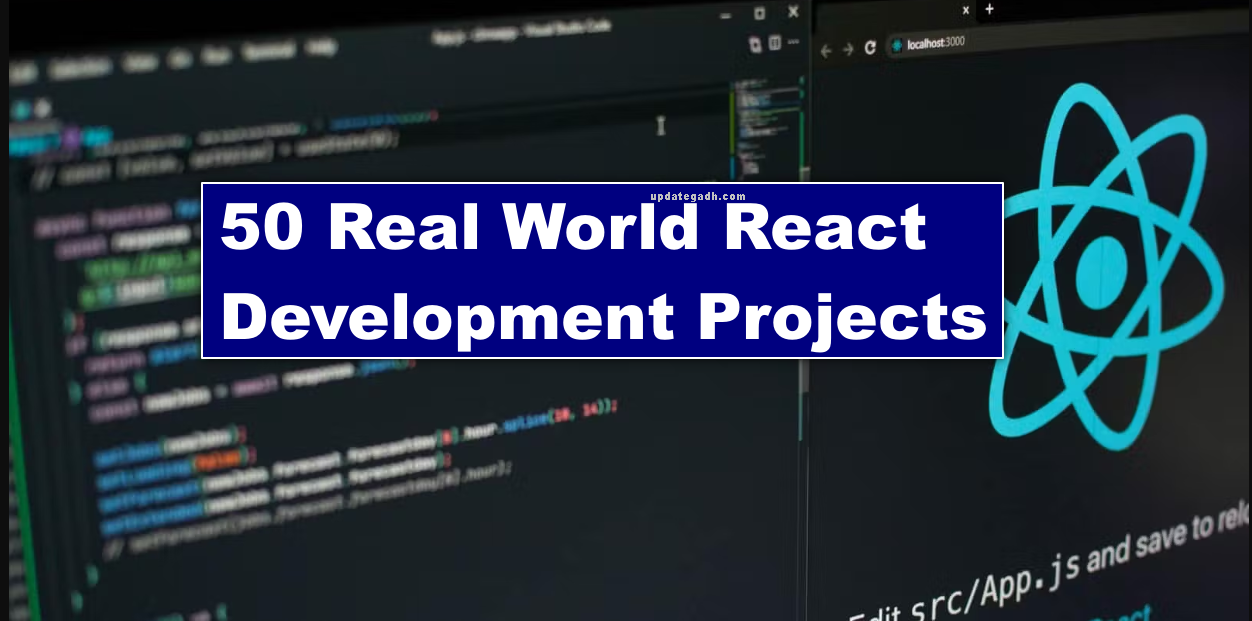Viewport: 1252px width, 621px height.
Task: Minimize the Visual Studio Code window
Action: point(727,14)
